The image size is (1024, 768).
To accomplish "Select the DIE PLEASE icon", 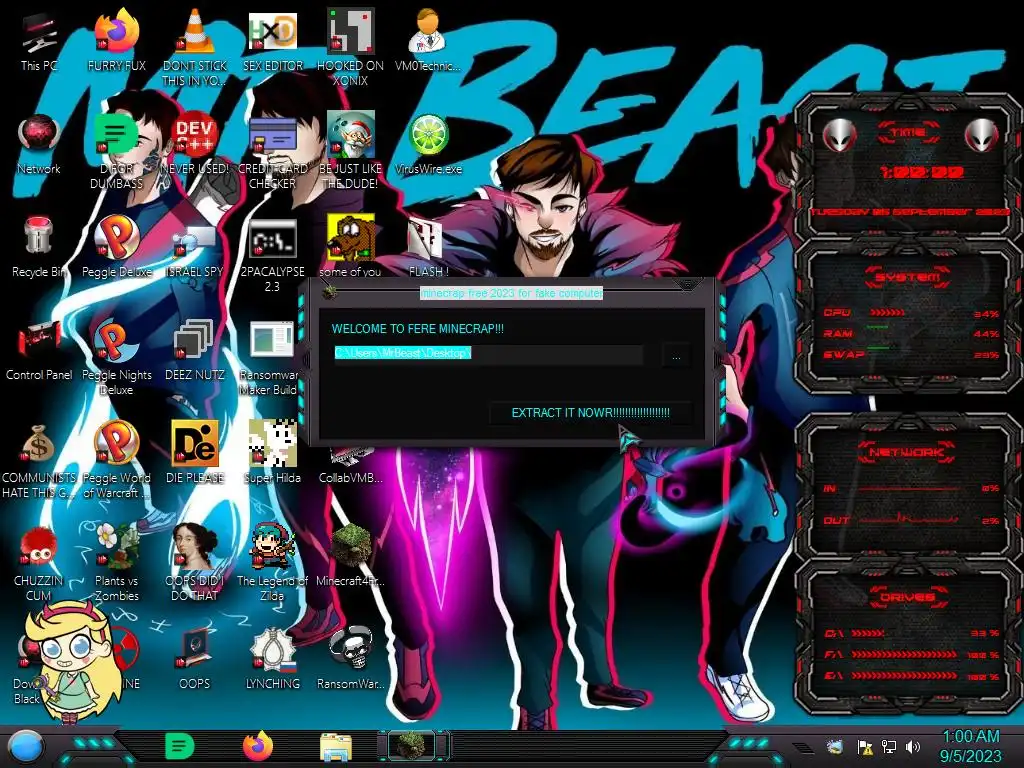I will [x=195, y=453].
